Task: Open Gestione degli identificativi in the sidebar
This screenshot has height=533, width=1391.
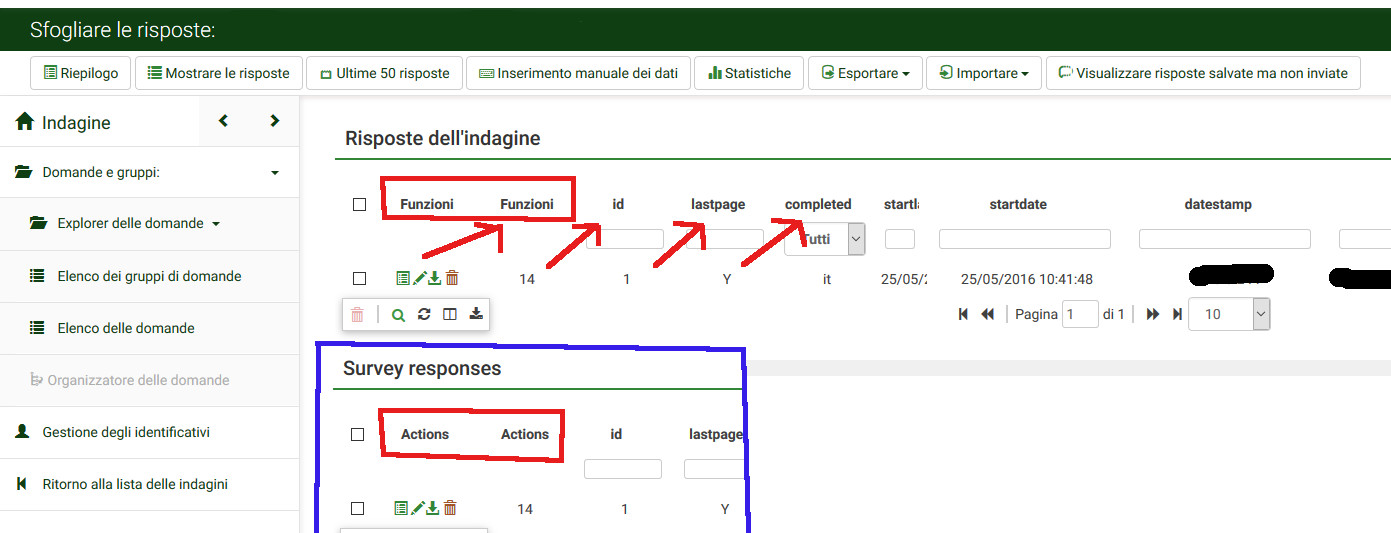Action: pyautogui.click(x=126, y=432)
